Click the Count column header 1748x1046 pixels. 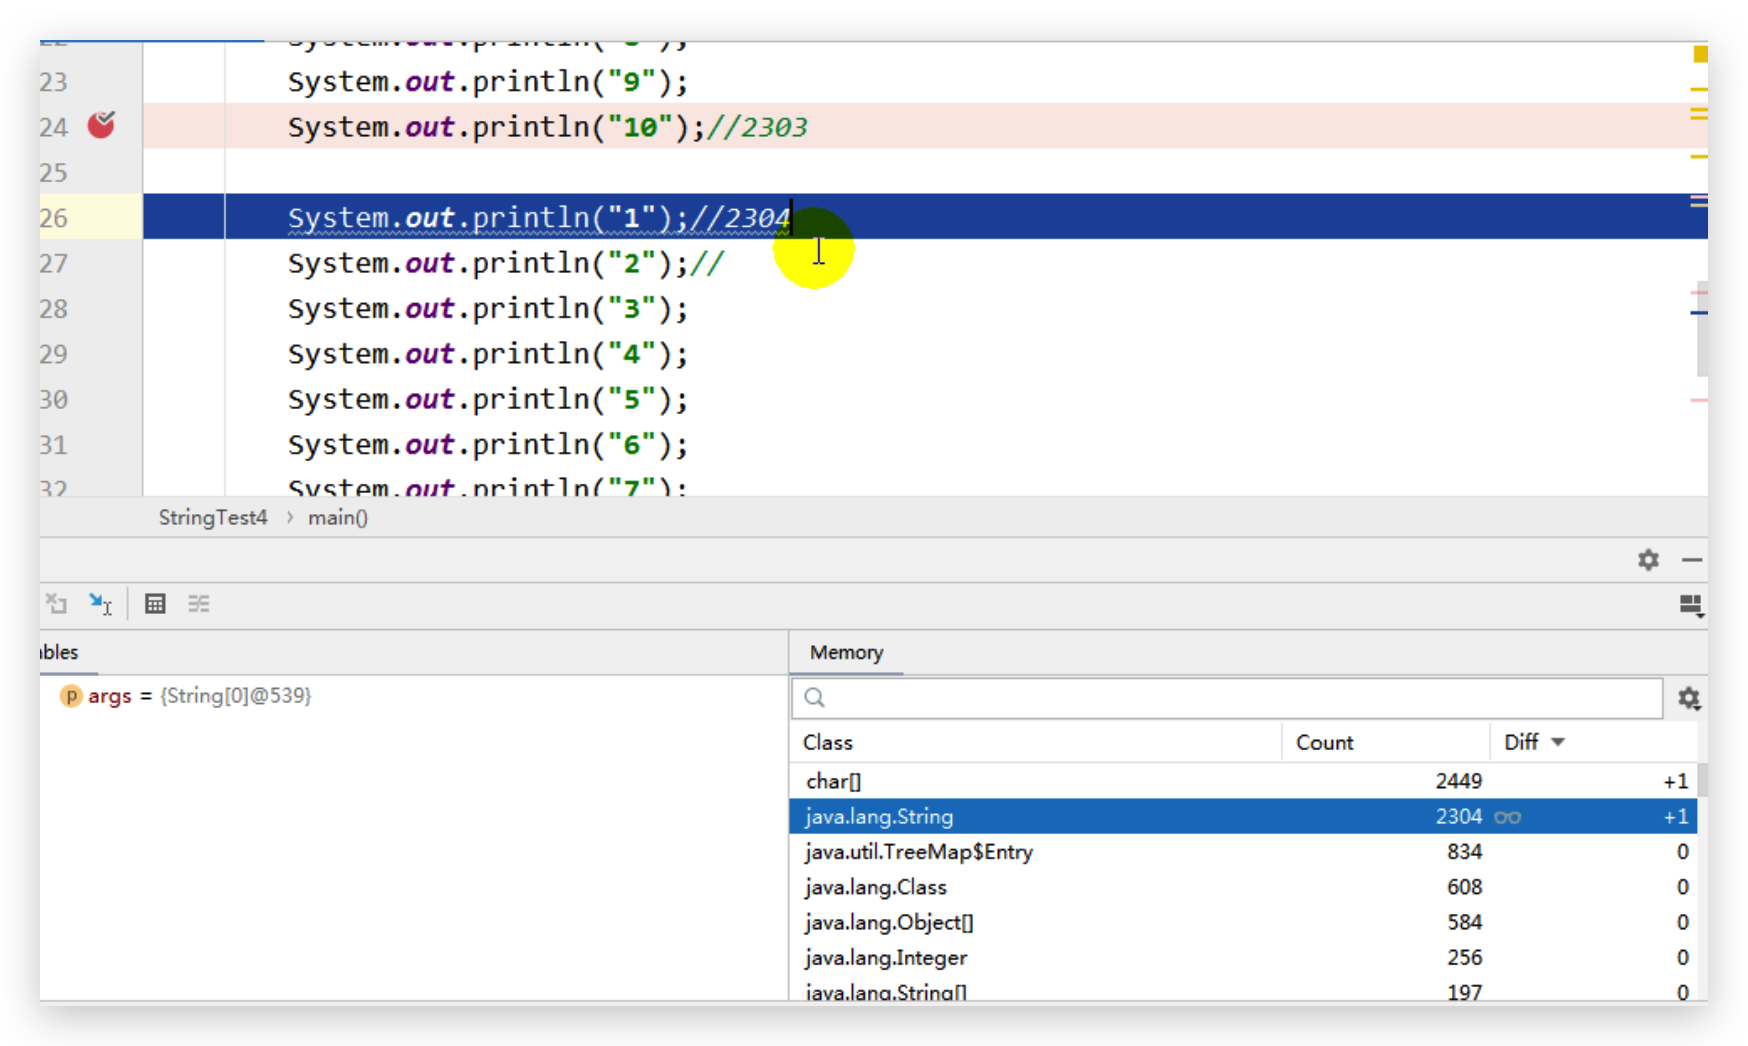(1324, 742)
